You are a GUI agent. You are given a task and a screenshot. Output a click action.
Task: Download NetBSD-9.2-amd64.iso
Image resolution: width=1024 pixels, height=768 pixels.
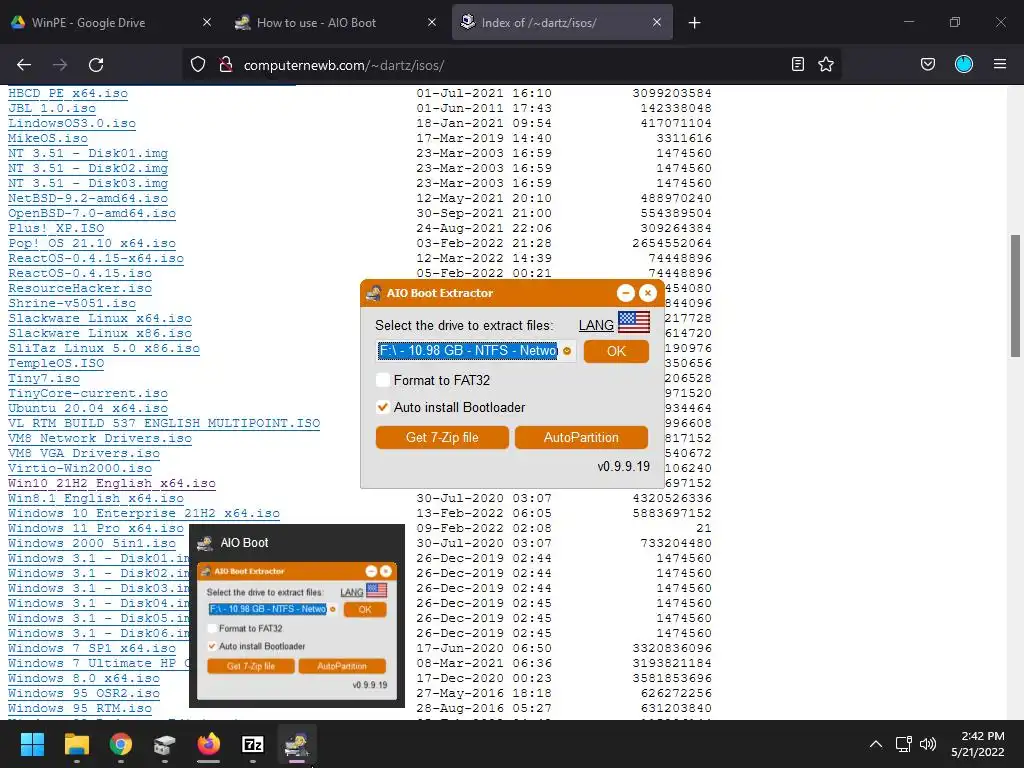[x=88, y=199]
